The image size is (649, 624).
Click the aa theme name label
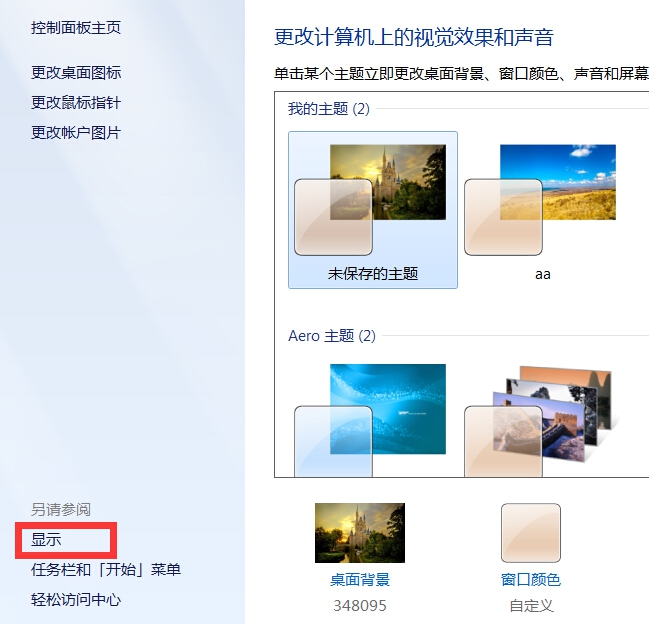point(543,274)
